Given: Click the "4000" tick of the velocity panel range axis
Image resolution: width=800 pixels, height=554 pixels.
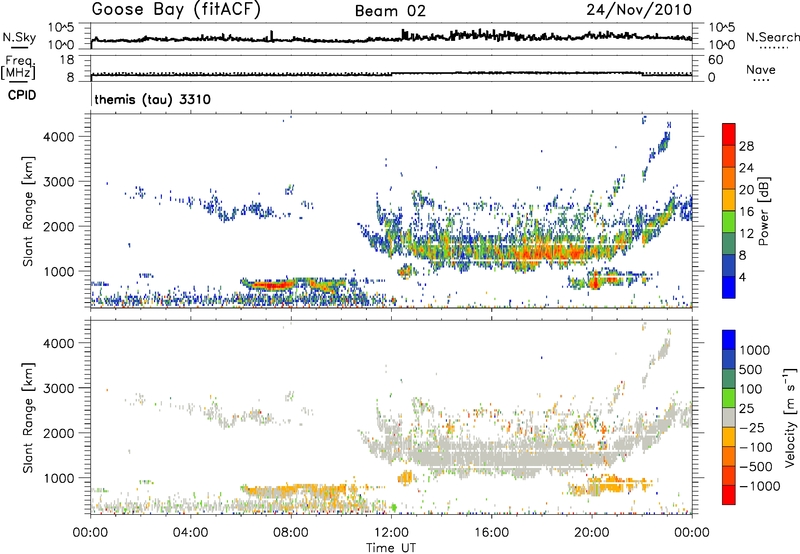Looking at the screenshot, I should click(58, 343).
